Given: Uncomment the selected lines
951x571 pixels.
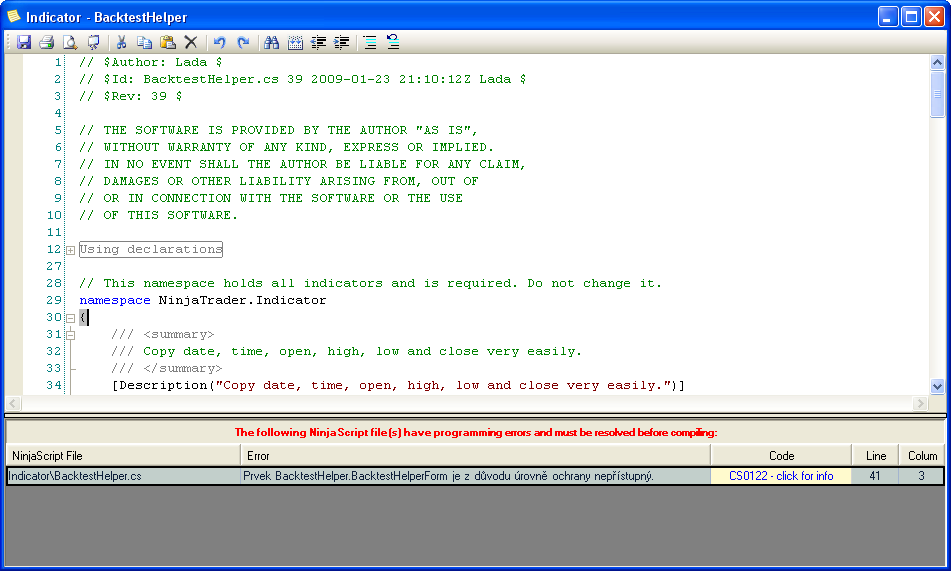Looking at the screenshot, I should tap(393, 42).
